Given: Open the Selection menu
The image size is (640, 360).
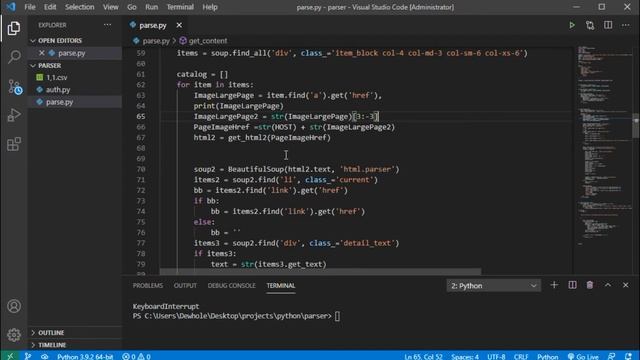Looking at the screenshot, I should click(80, 7).
